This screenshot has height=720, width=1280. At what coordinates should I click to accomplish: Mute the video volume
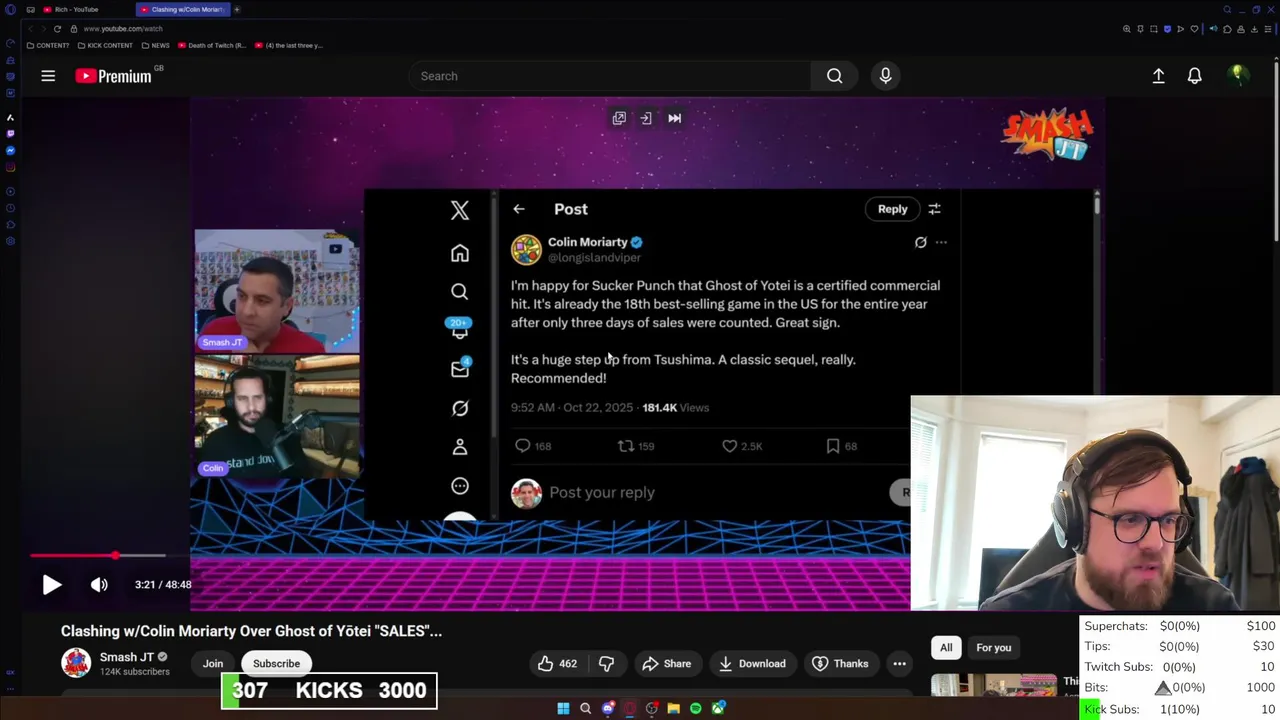[99, 585]
